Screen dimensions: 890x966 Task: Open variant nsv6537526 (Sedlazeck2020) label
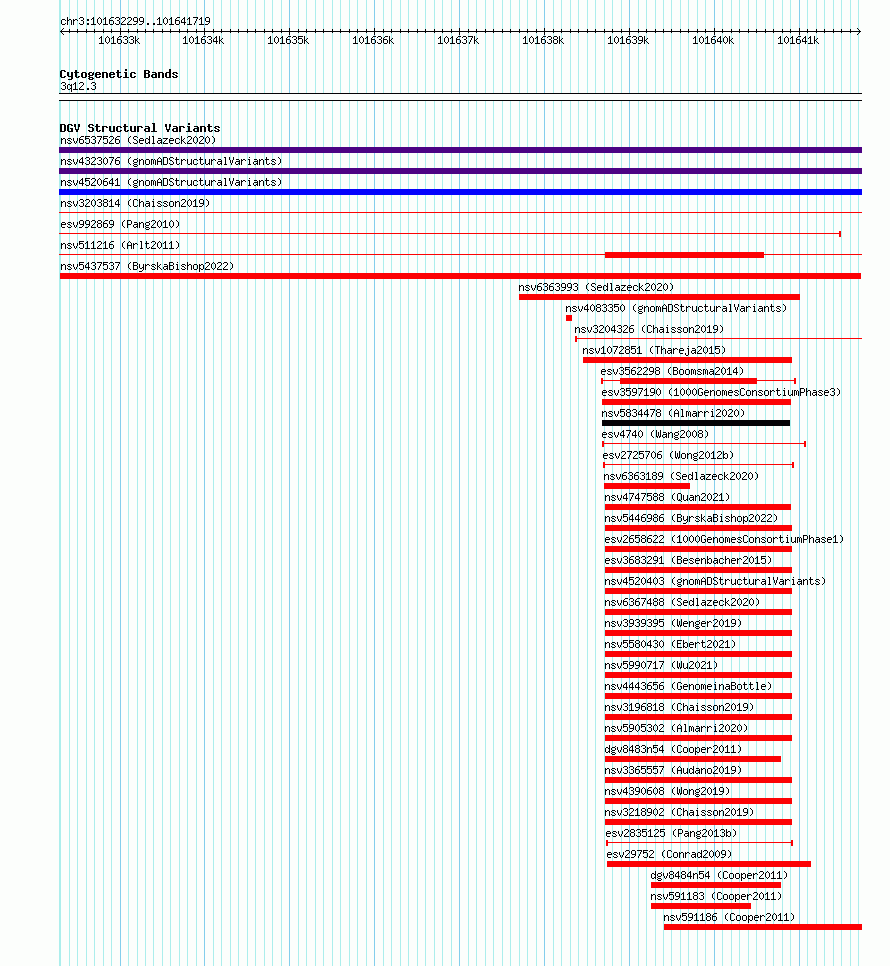tap(138, 140)
